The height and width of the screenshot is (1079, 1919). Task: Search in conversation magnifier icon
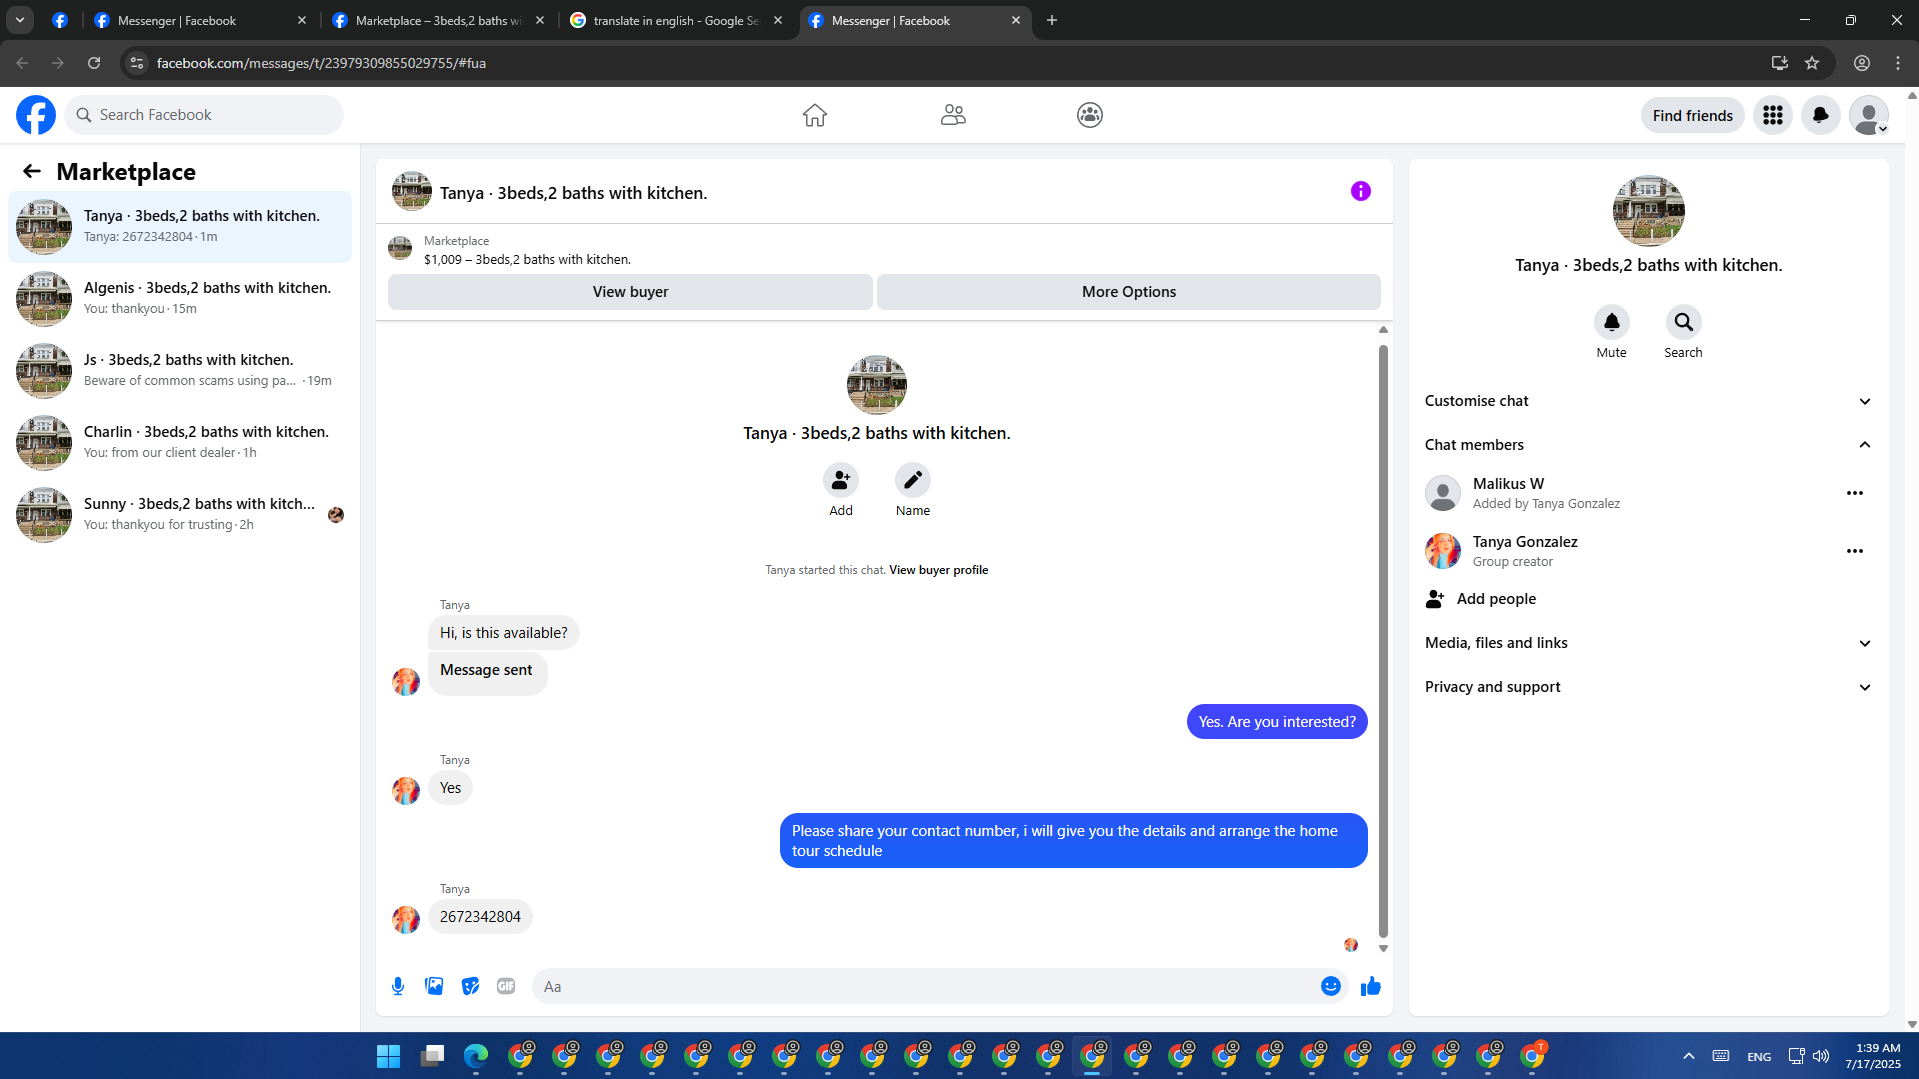pos(1684,322)
